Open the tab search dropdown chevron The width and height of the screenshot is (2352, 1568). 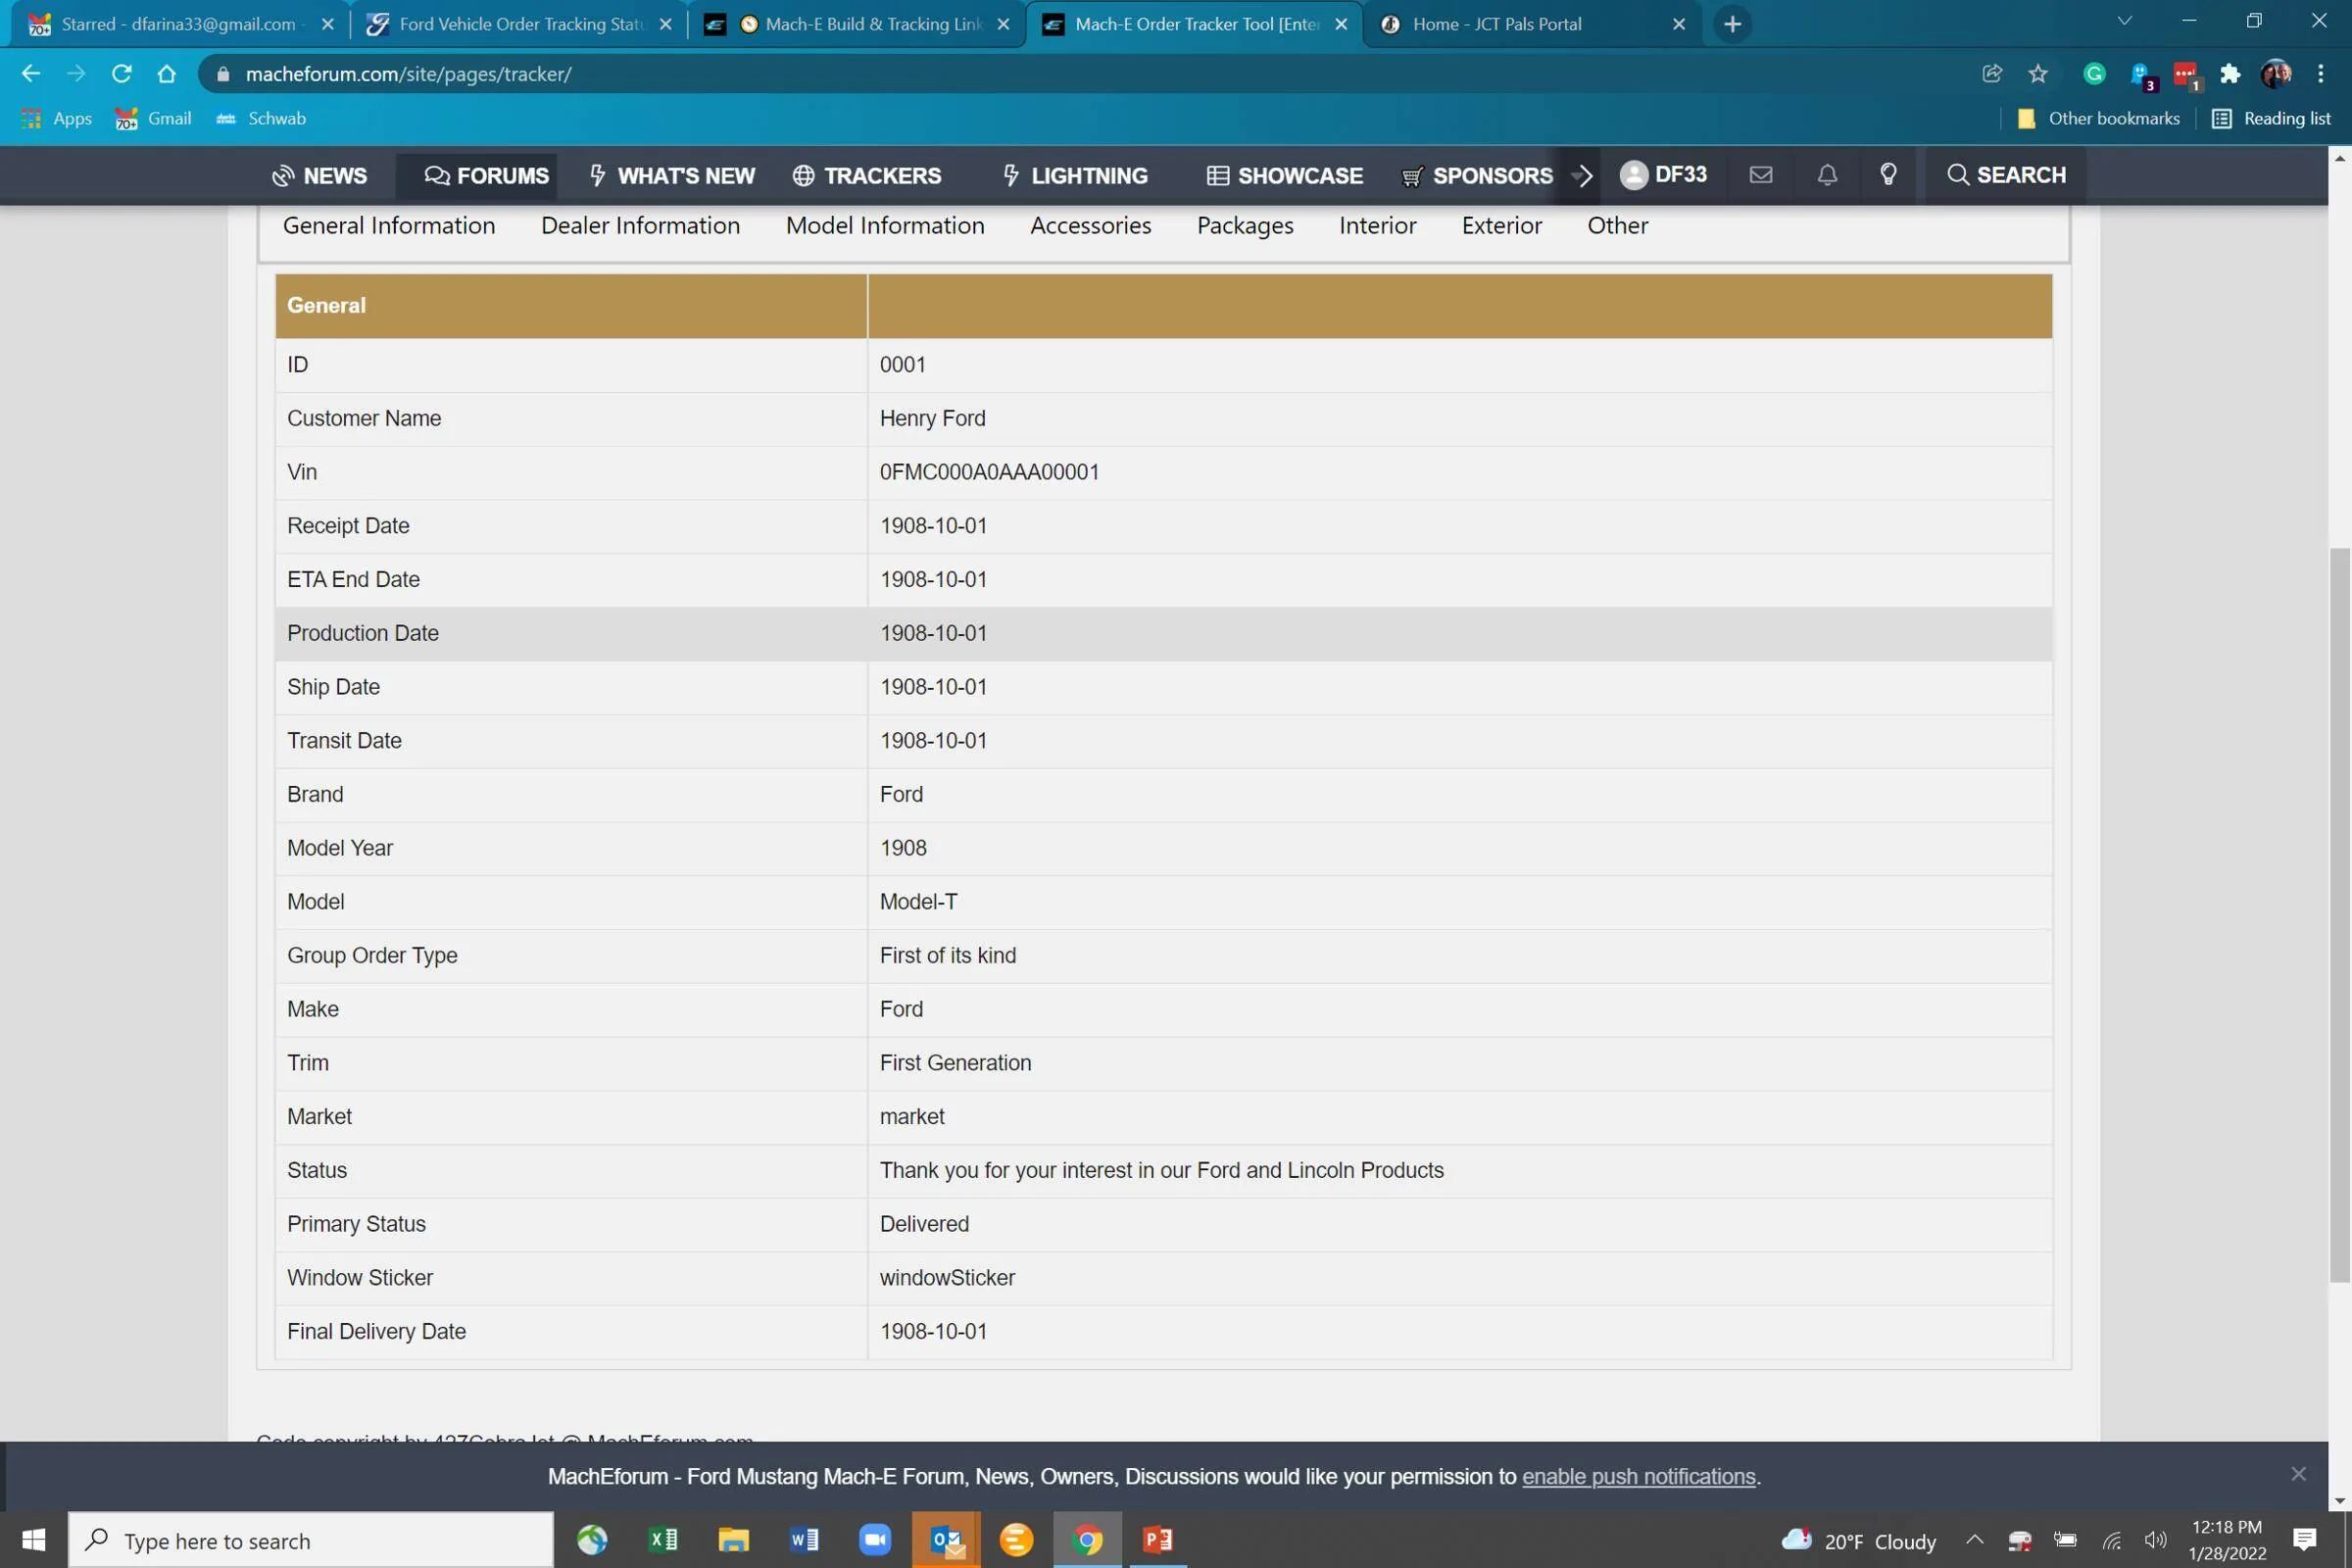(x=2125, y=22)
